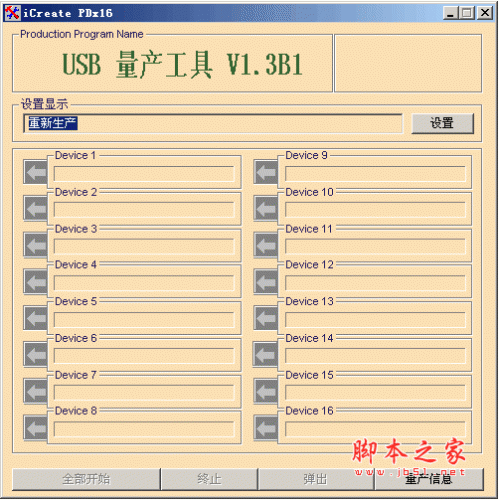Maximize the iCreate PDx16 window
Screen dimensions: 499x500
point(467,13)
